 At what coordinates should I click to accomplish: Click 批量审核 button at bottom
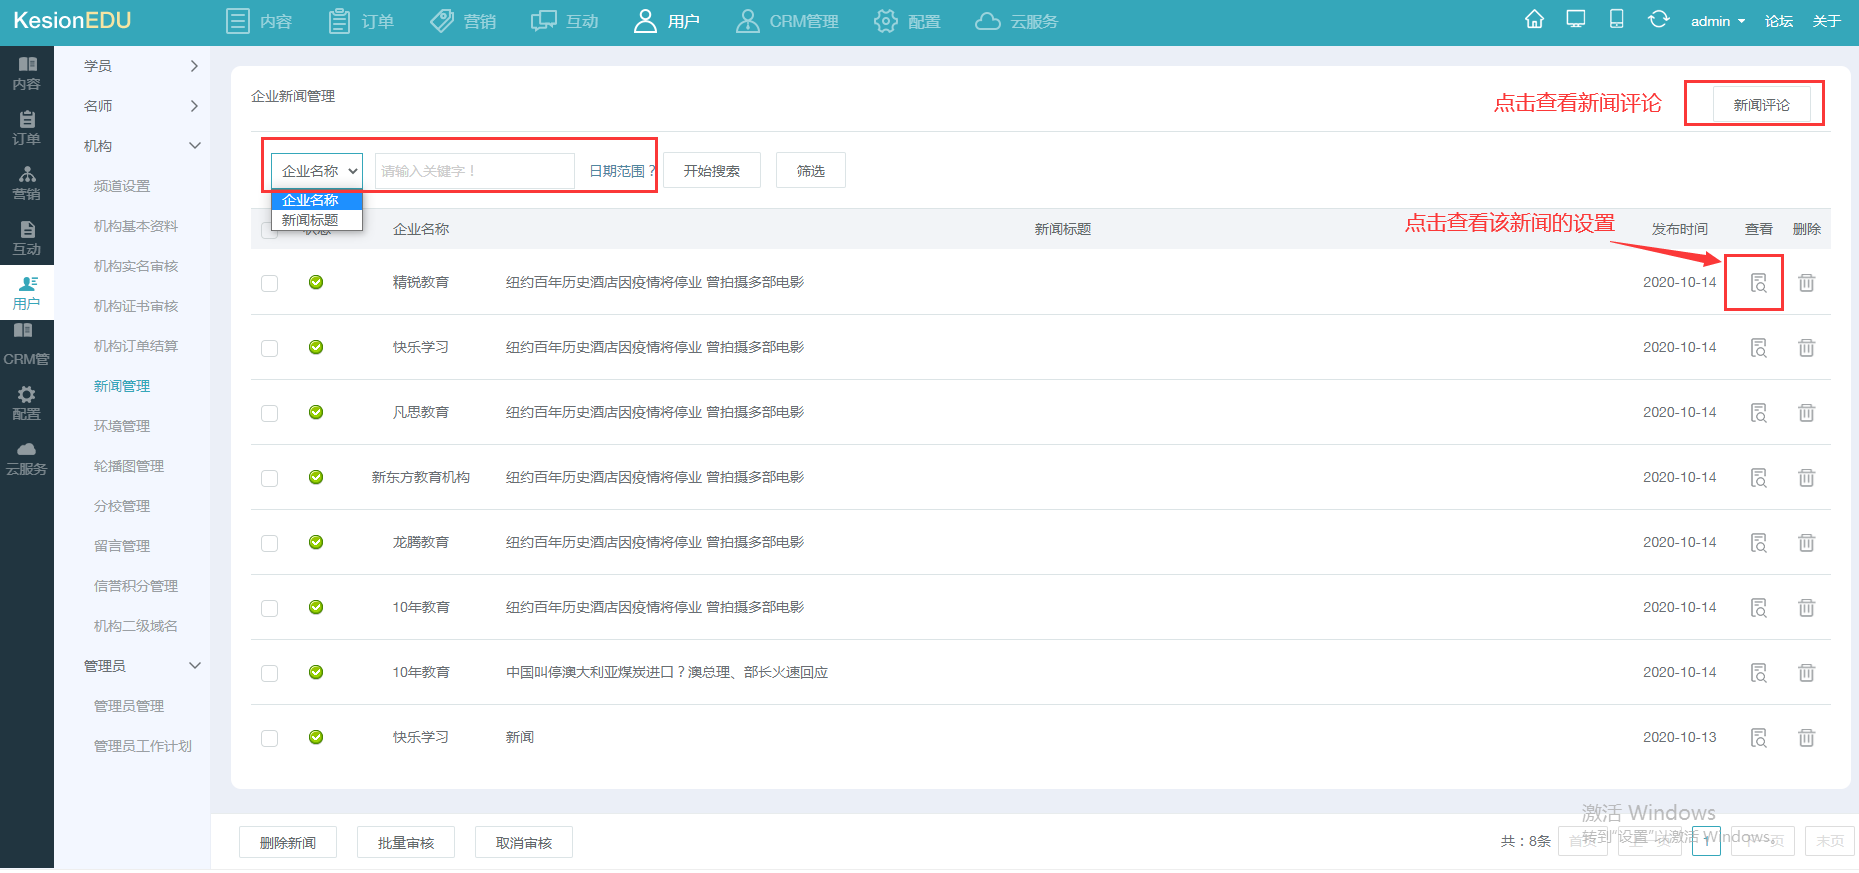pos(406,843)
